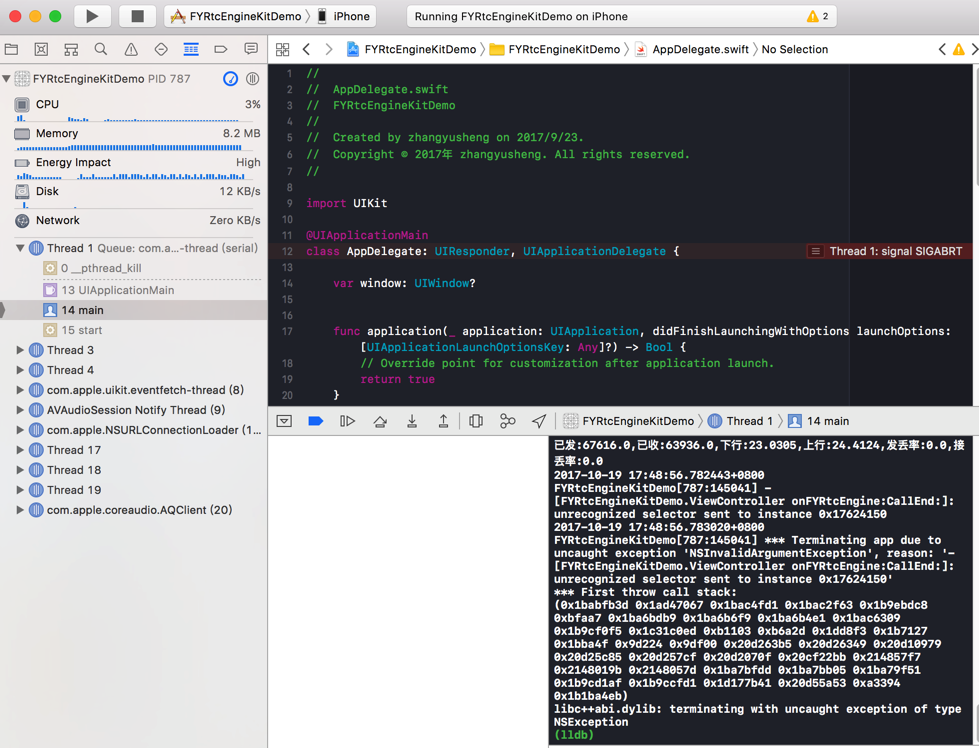Collapse the Thread 1 disclosure triangle
Image resolution: width=979 pixels, height=748 pixels.
click(x=20, y=248)
